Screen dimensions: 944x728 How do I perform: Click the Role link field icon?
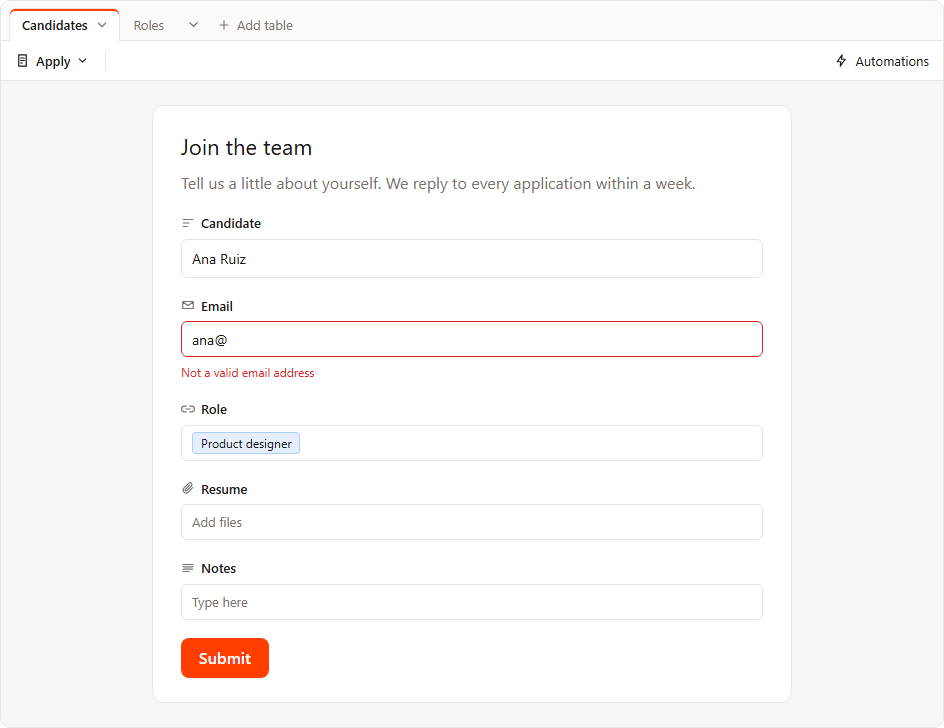pyautogui.click(x=188, y=409)
